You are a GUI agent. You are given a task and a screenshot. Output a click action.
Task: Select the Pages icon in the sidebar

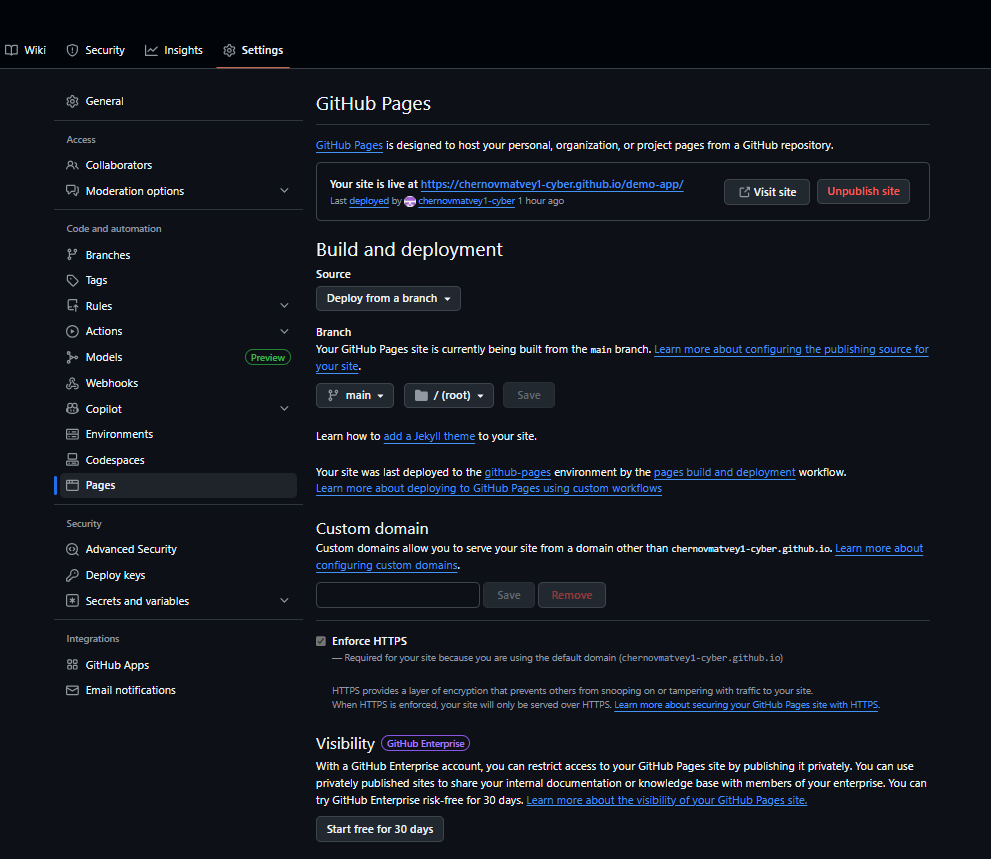click(x=74, y=485)
